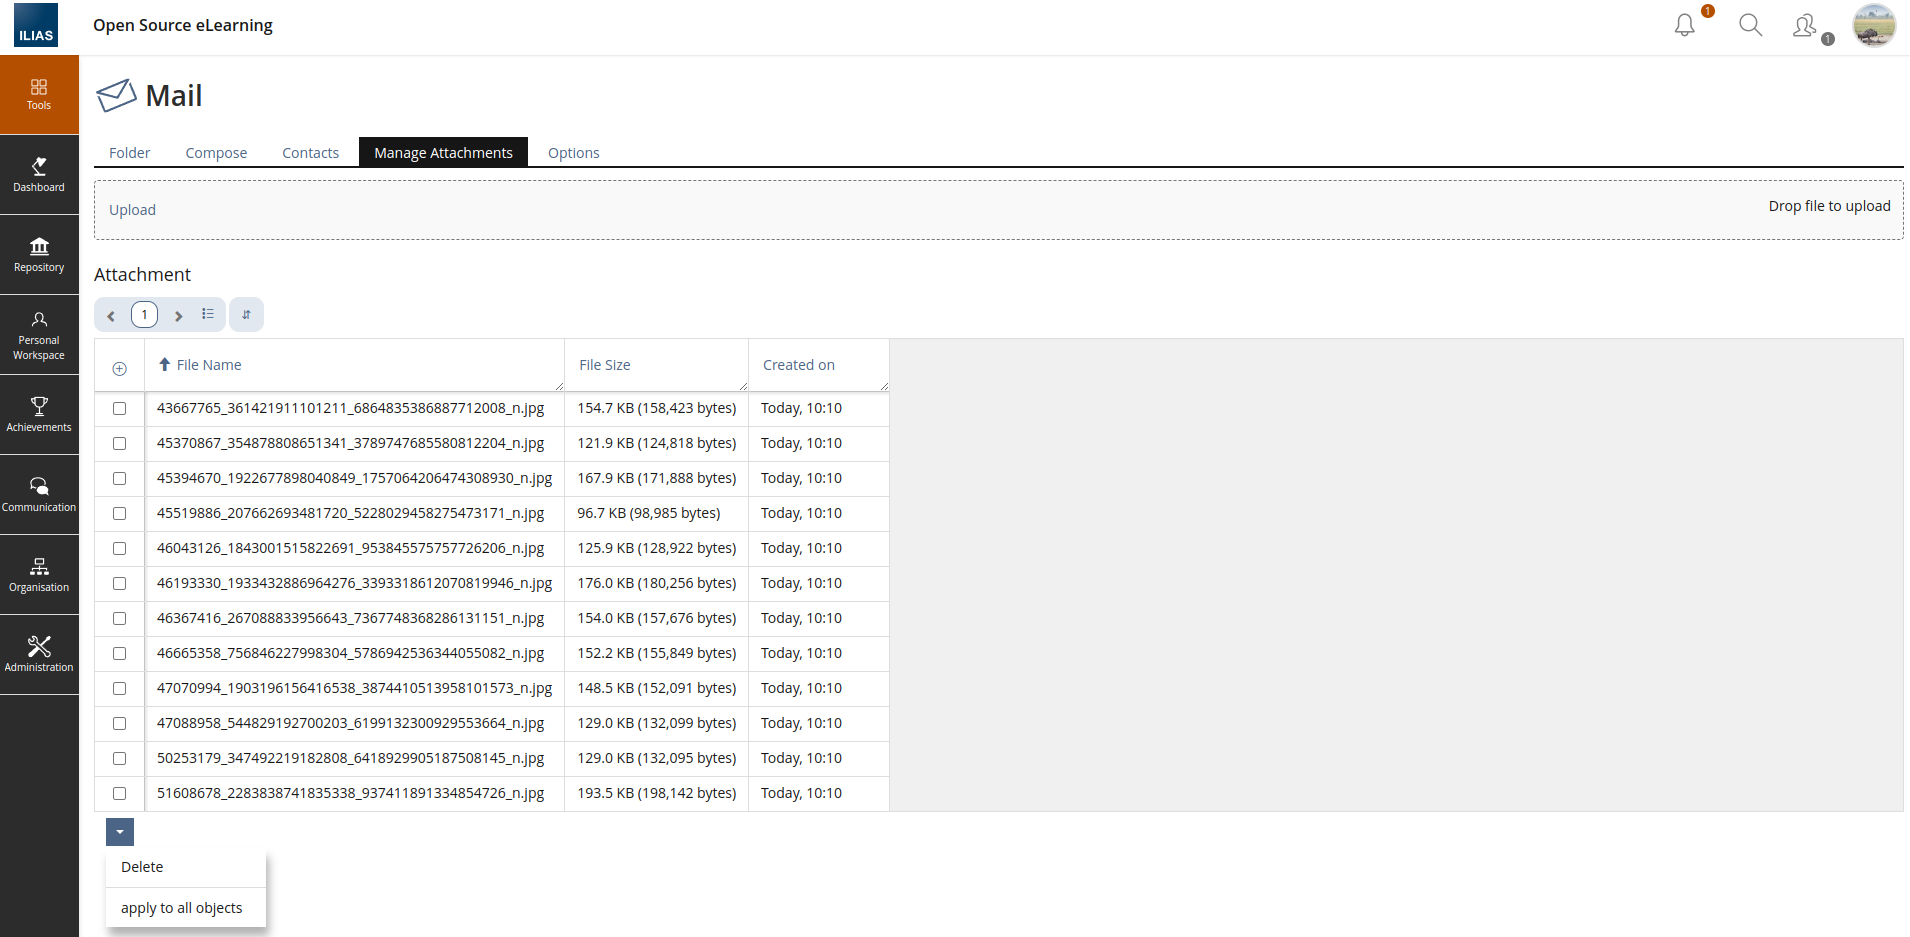Open the notifications bell icon
The width and height of the screenshot is (1910, 937).
[1685, 25]
